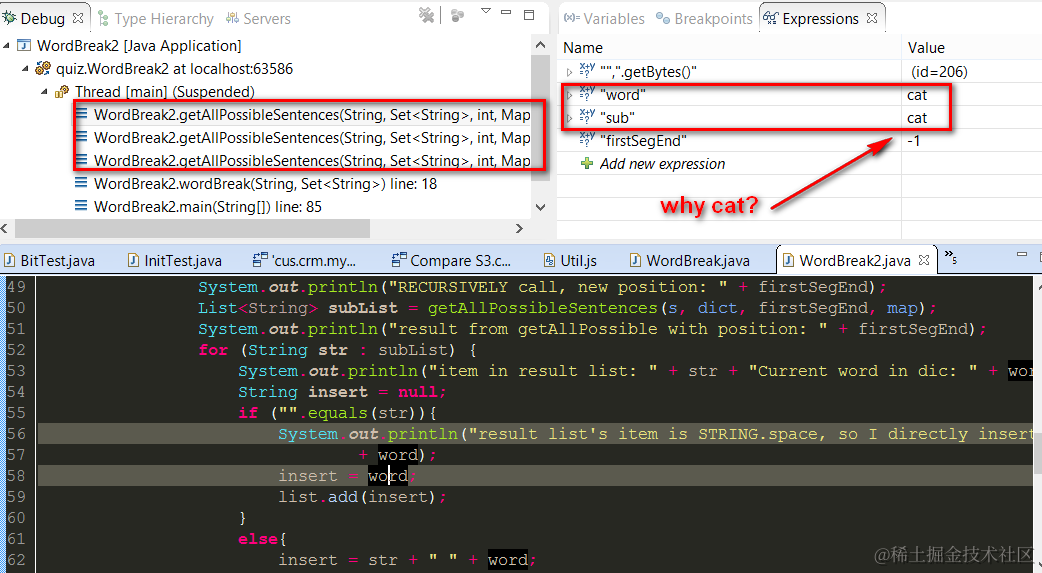Collapse the Thread [main] node
This screenshot has height=573, width=1042.
45,92
